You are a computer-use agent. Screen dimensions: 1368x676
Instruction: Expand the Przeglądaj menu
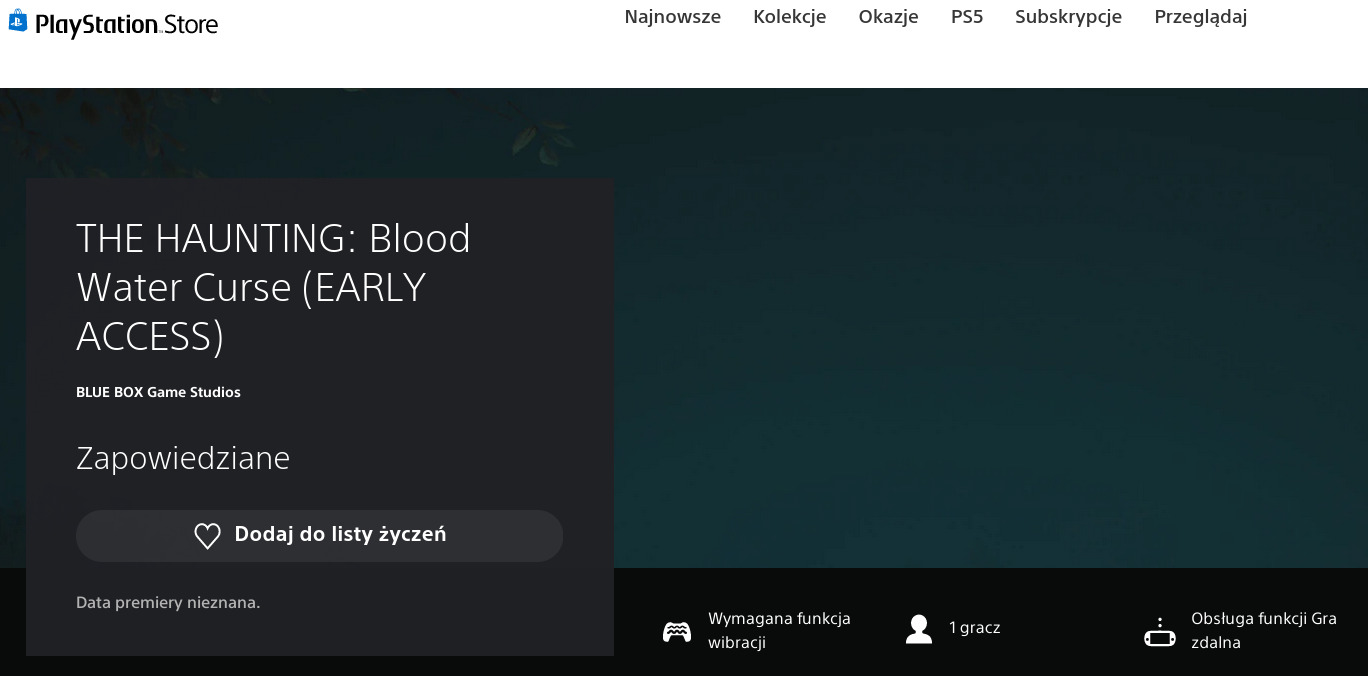(1200, 17)
